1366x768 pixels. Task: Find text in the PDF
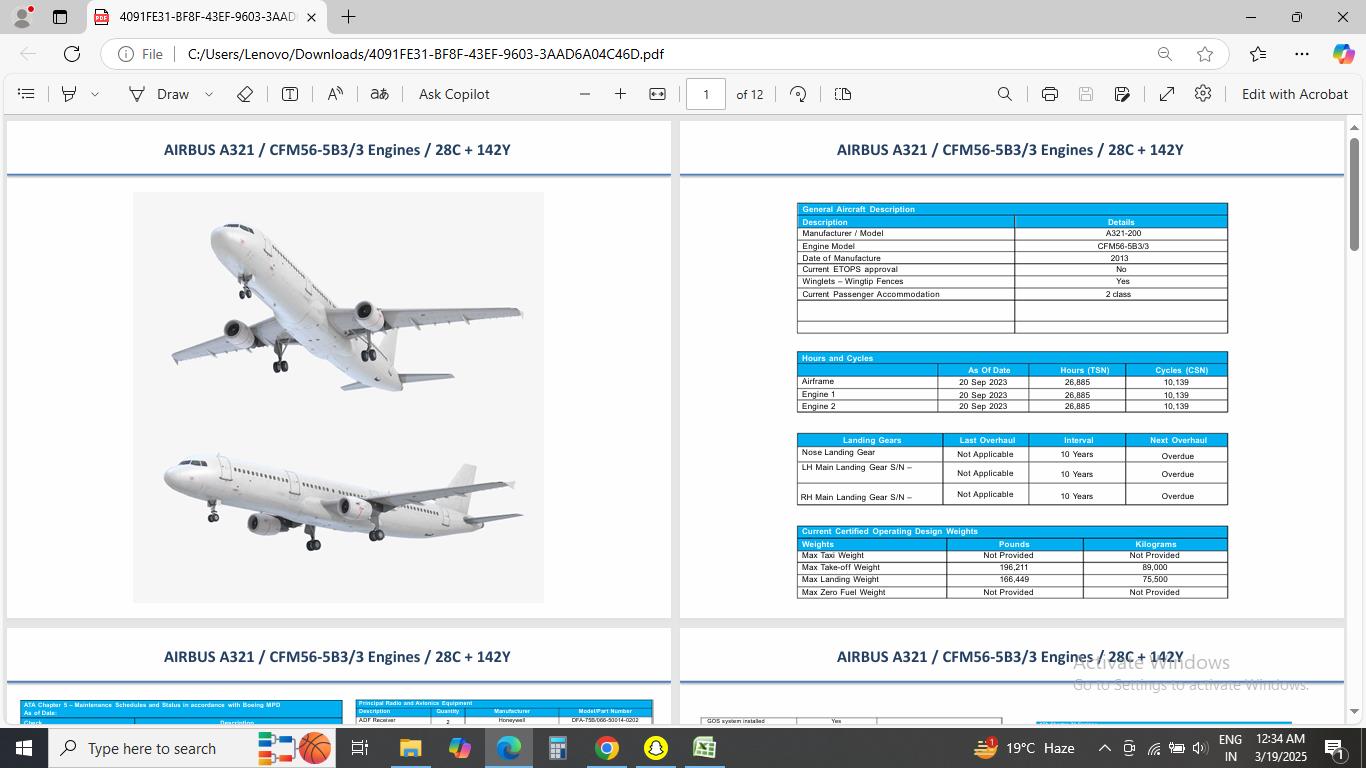[1005, 94]
